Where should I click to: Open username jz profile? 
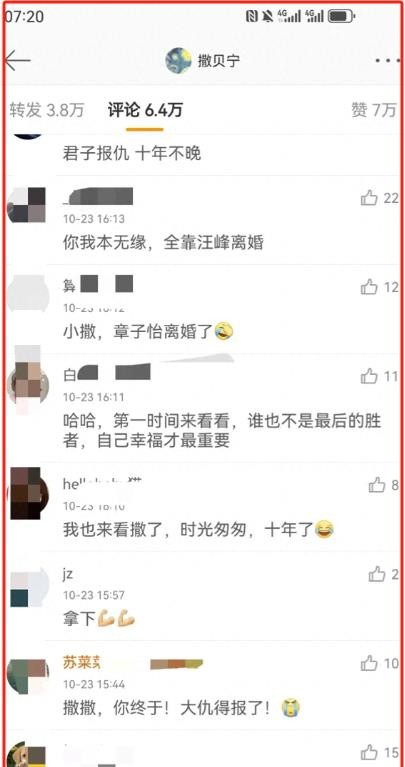[68, 574]
